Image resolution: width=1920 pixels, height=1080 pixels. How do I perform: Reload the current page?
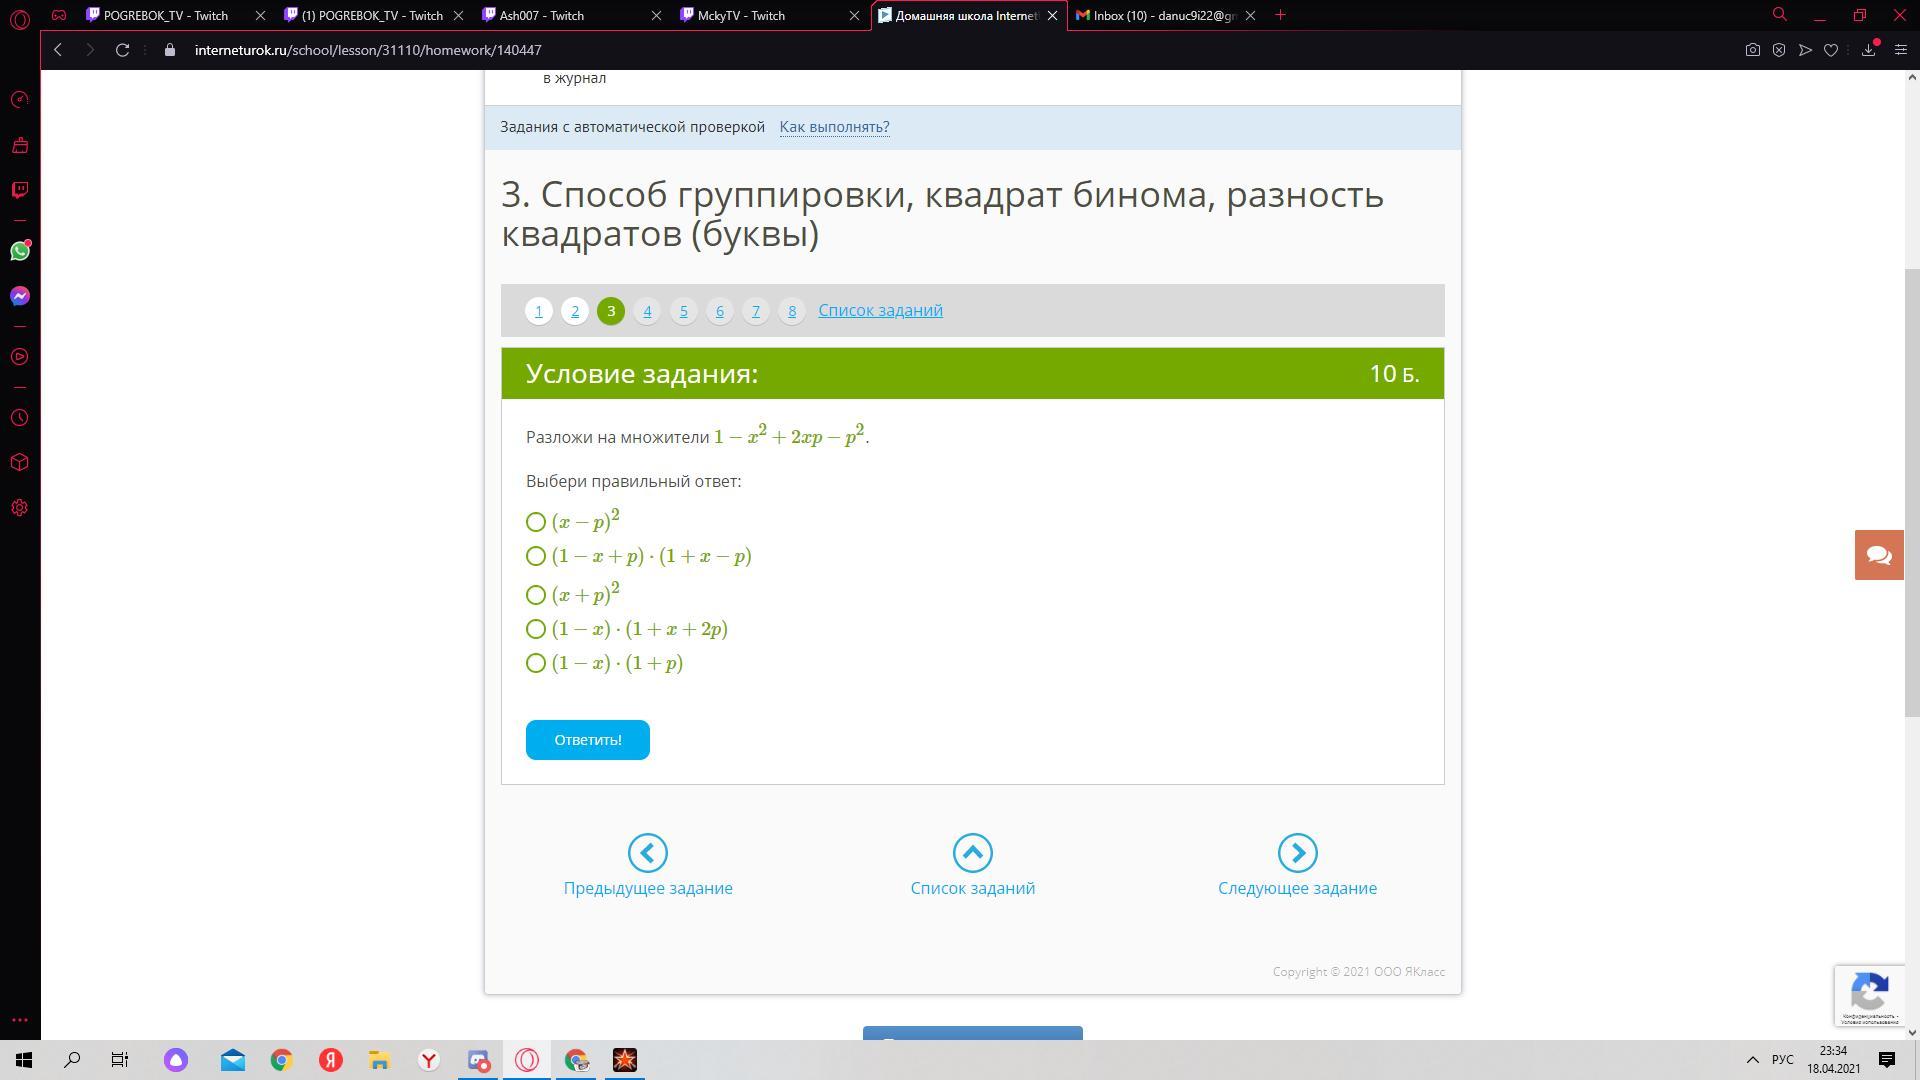(122, 50)
